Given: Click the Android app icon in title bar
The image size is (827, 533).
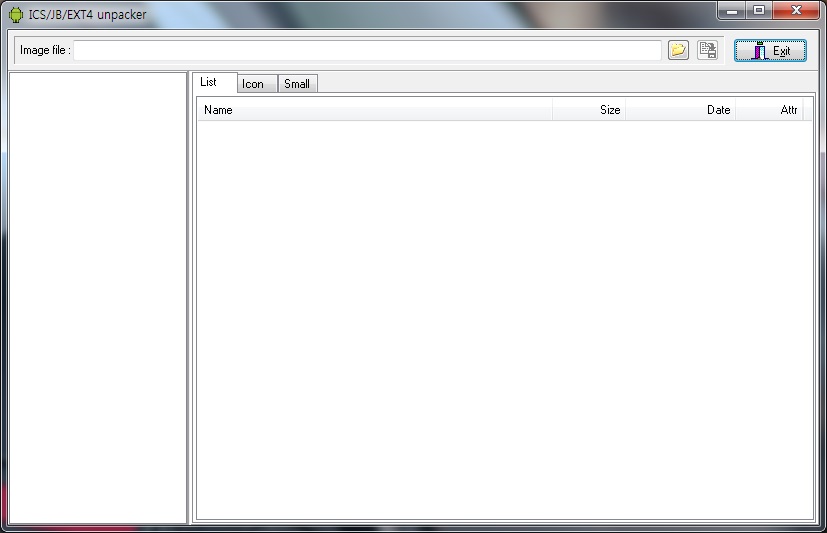Looking at the screenshot, I should (x=15, y=14).
